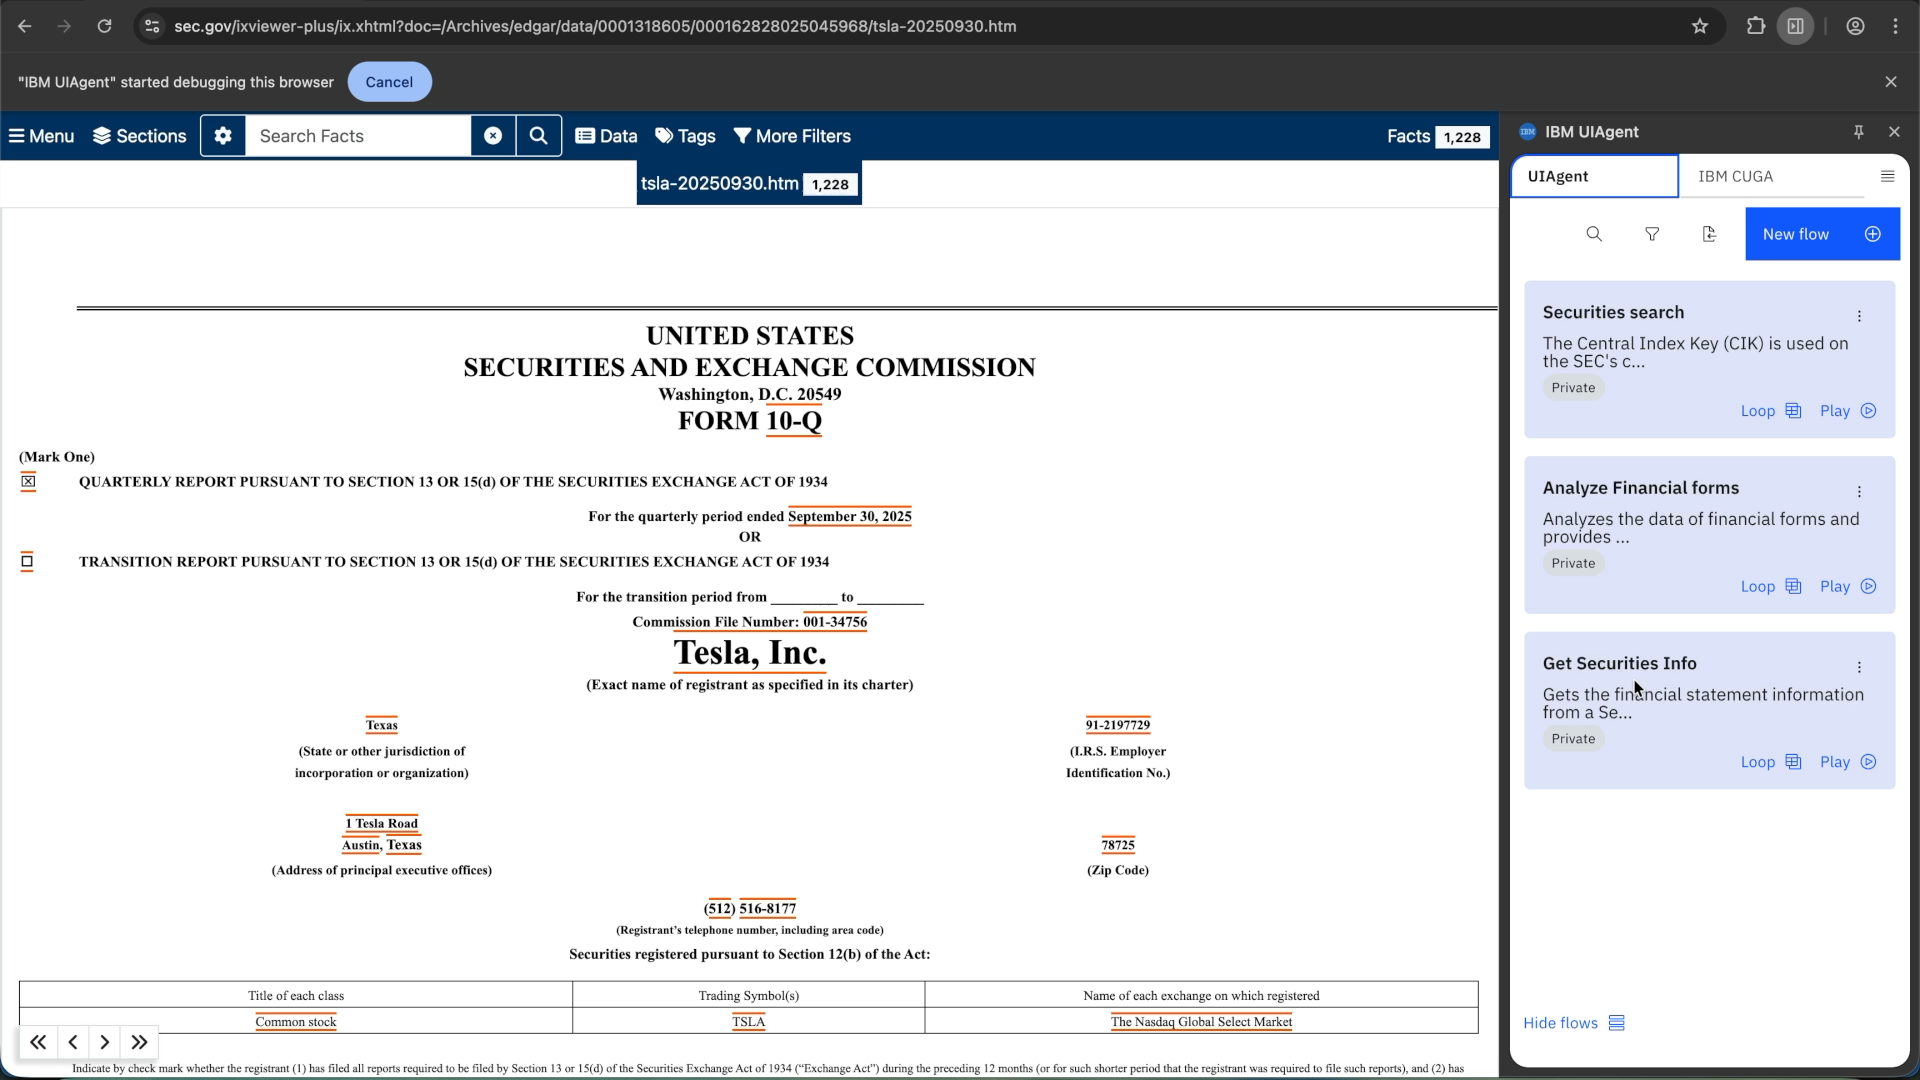The image size is (1920, 1080).
Task: Toggle the Quarterly Report checked box
Action: tap(28, 482)
